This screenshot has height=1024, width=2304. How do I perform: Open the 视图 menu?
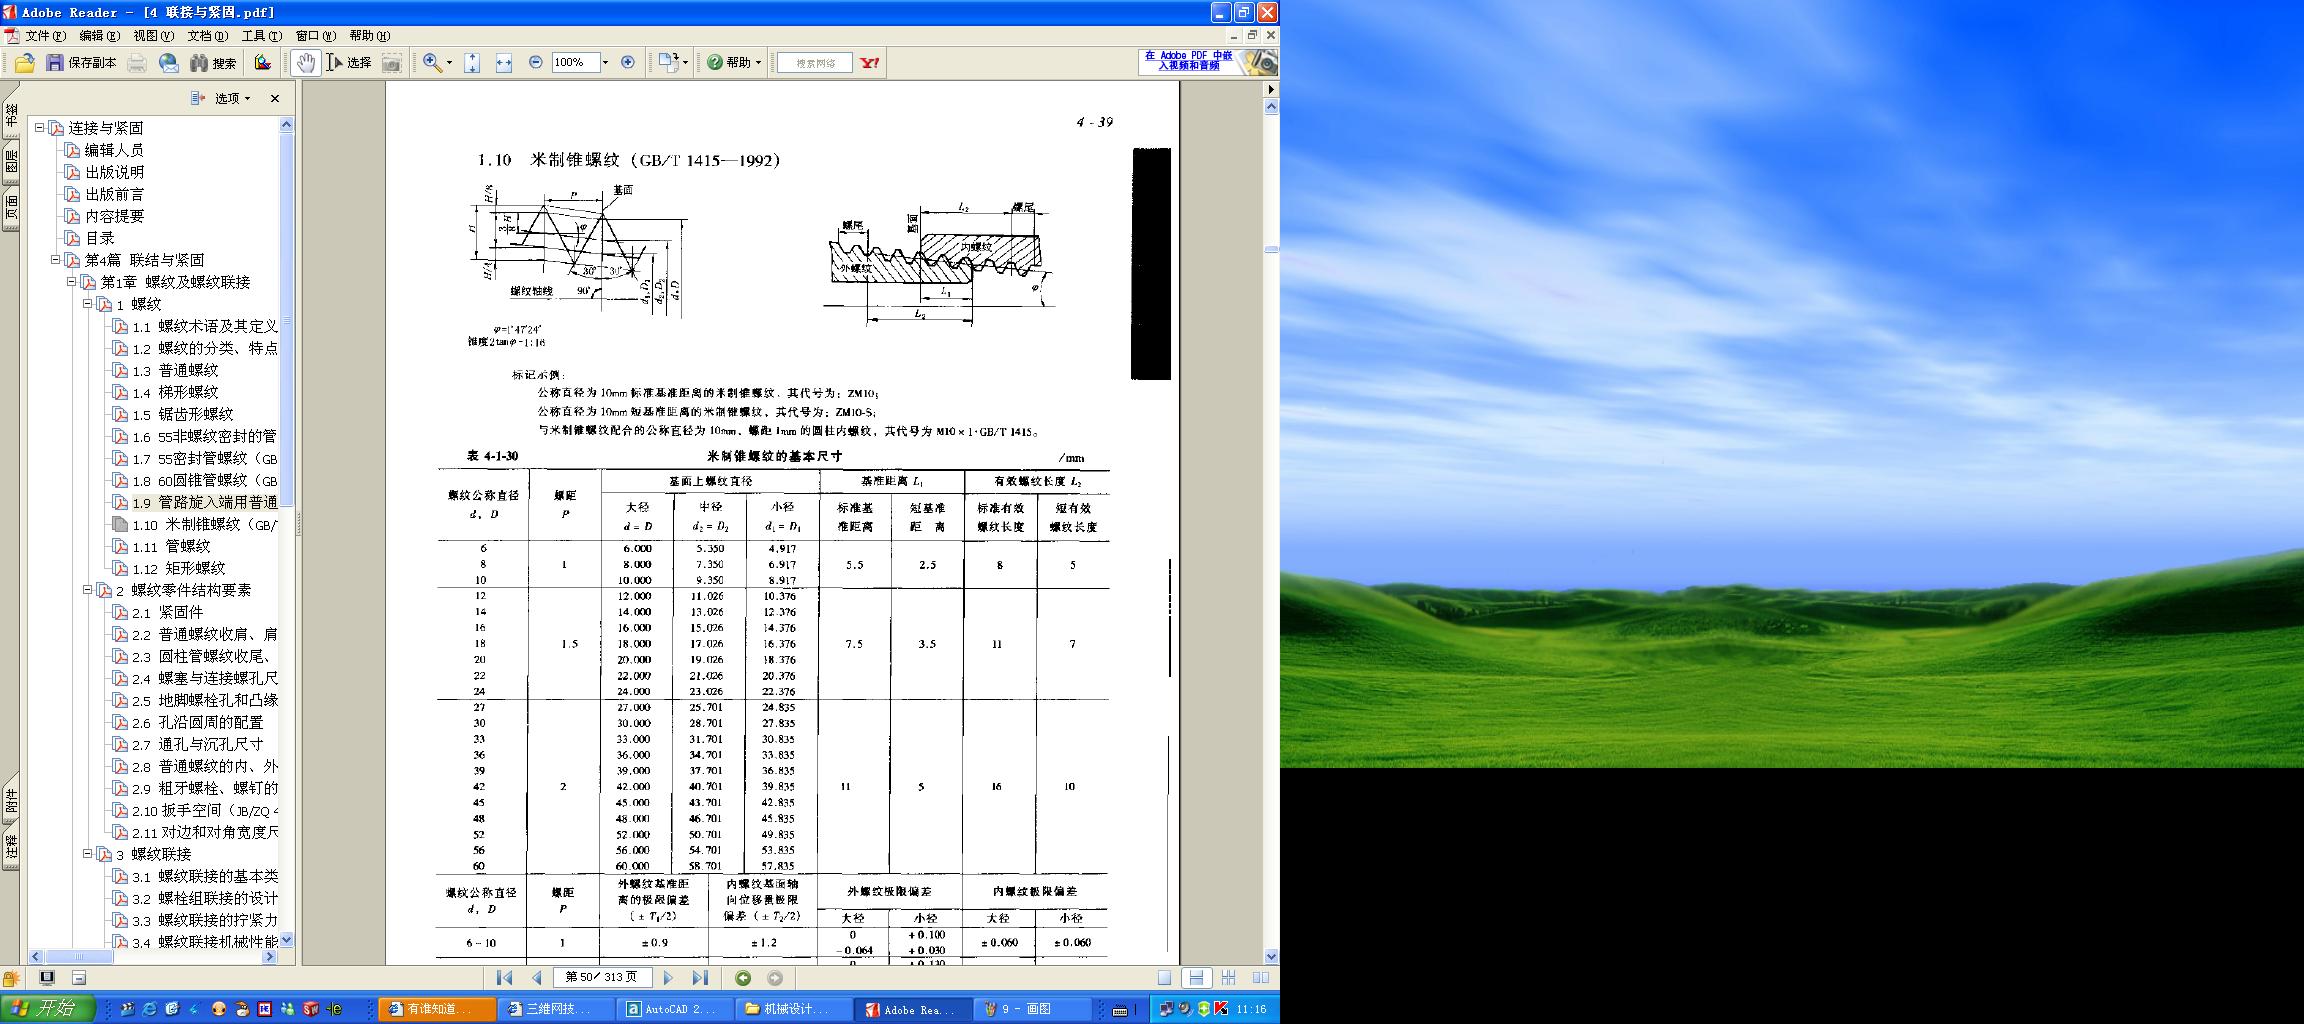153,36
